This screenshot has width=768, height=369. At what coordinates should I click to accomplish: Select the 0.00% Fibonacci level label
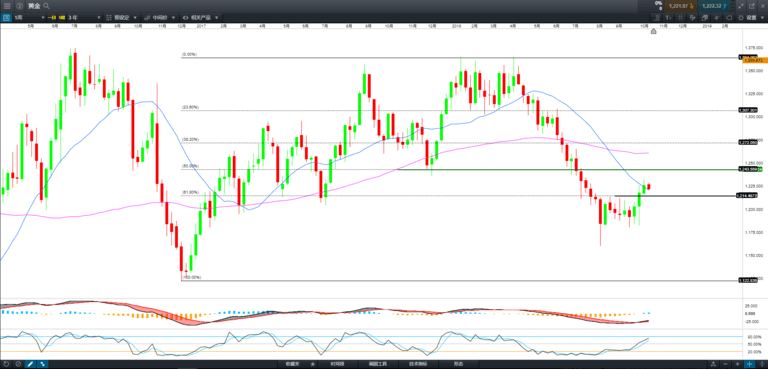click(190, 54)
